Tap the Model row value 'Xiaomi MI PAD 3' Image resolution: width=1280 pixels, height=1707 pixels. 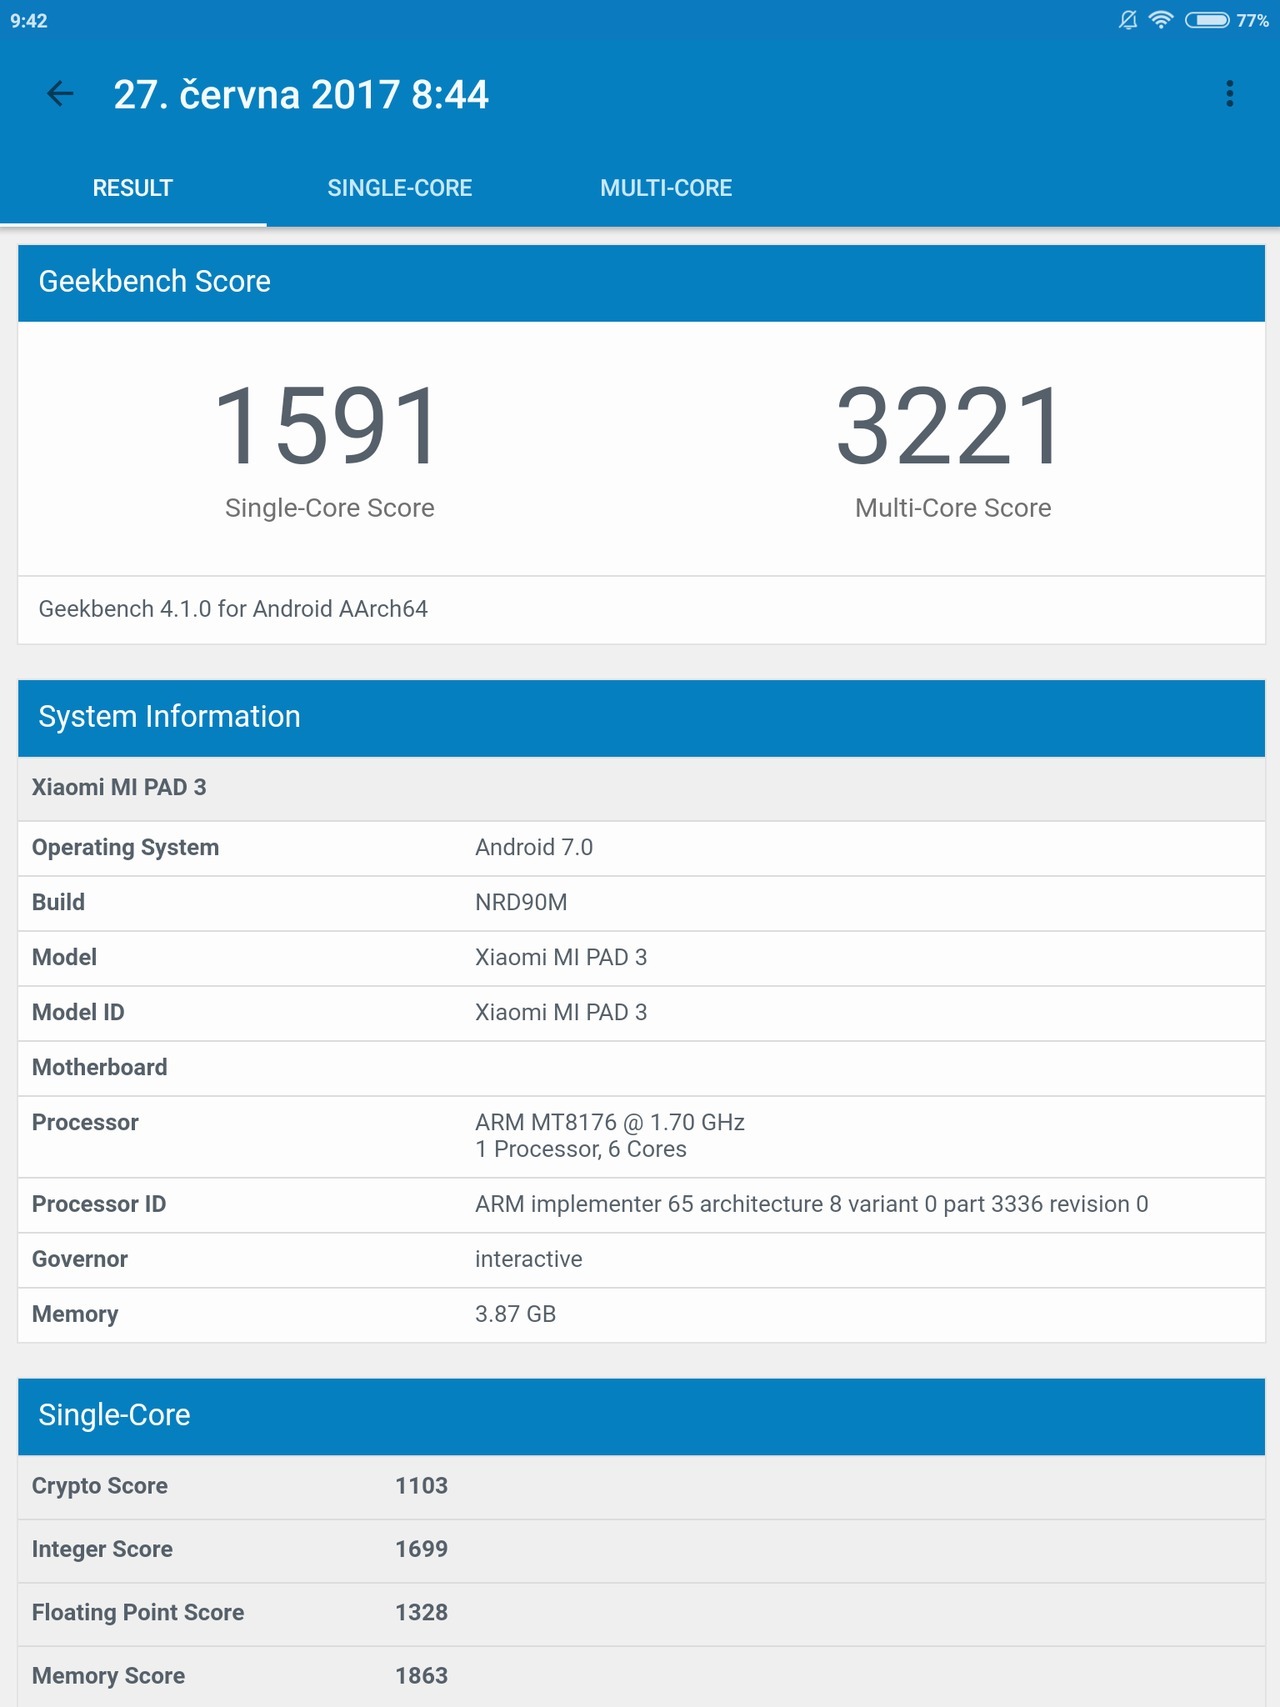coord(561,957)
